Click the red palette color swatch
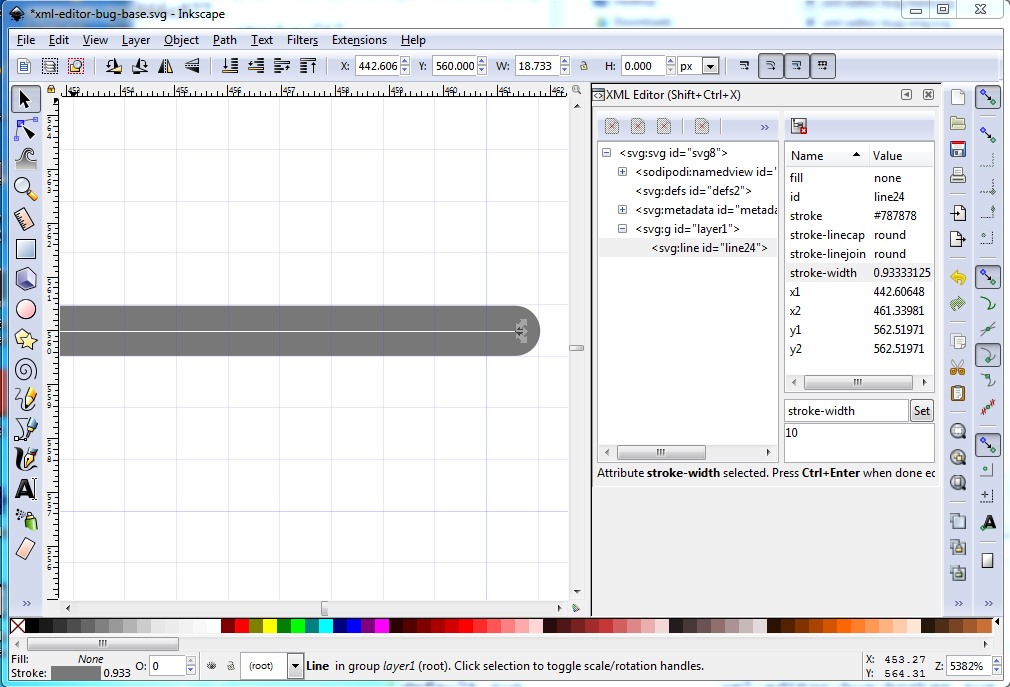 tap(242, 625)
